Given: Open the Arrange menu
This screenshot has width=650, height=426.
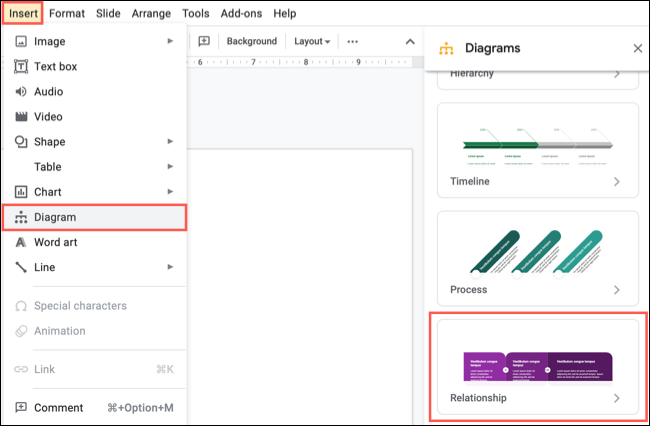Looking at the screenshot, I should pyautogui.click(x=152, y=13).
